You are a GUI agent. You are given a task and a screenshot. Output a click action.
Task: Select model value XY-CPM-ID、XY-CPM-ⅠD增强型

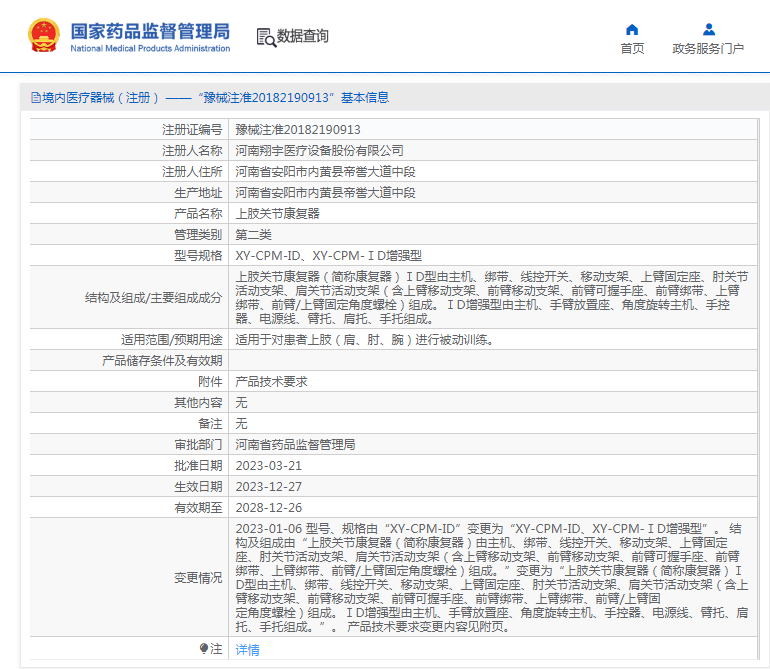click(x=329, y=256)
